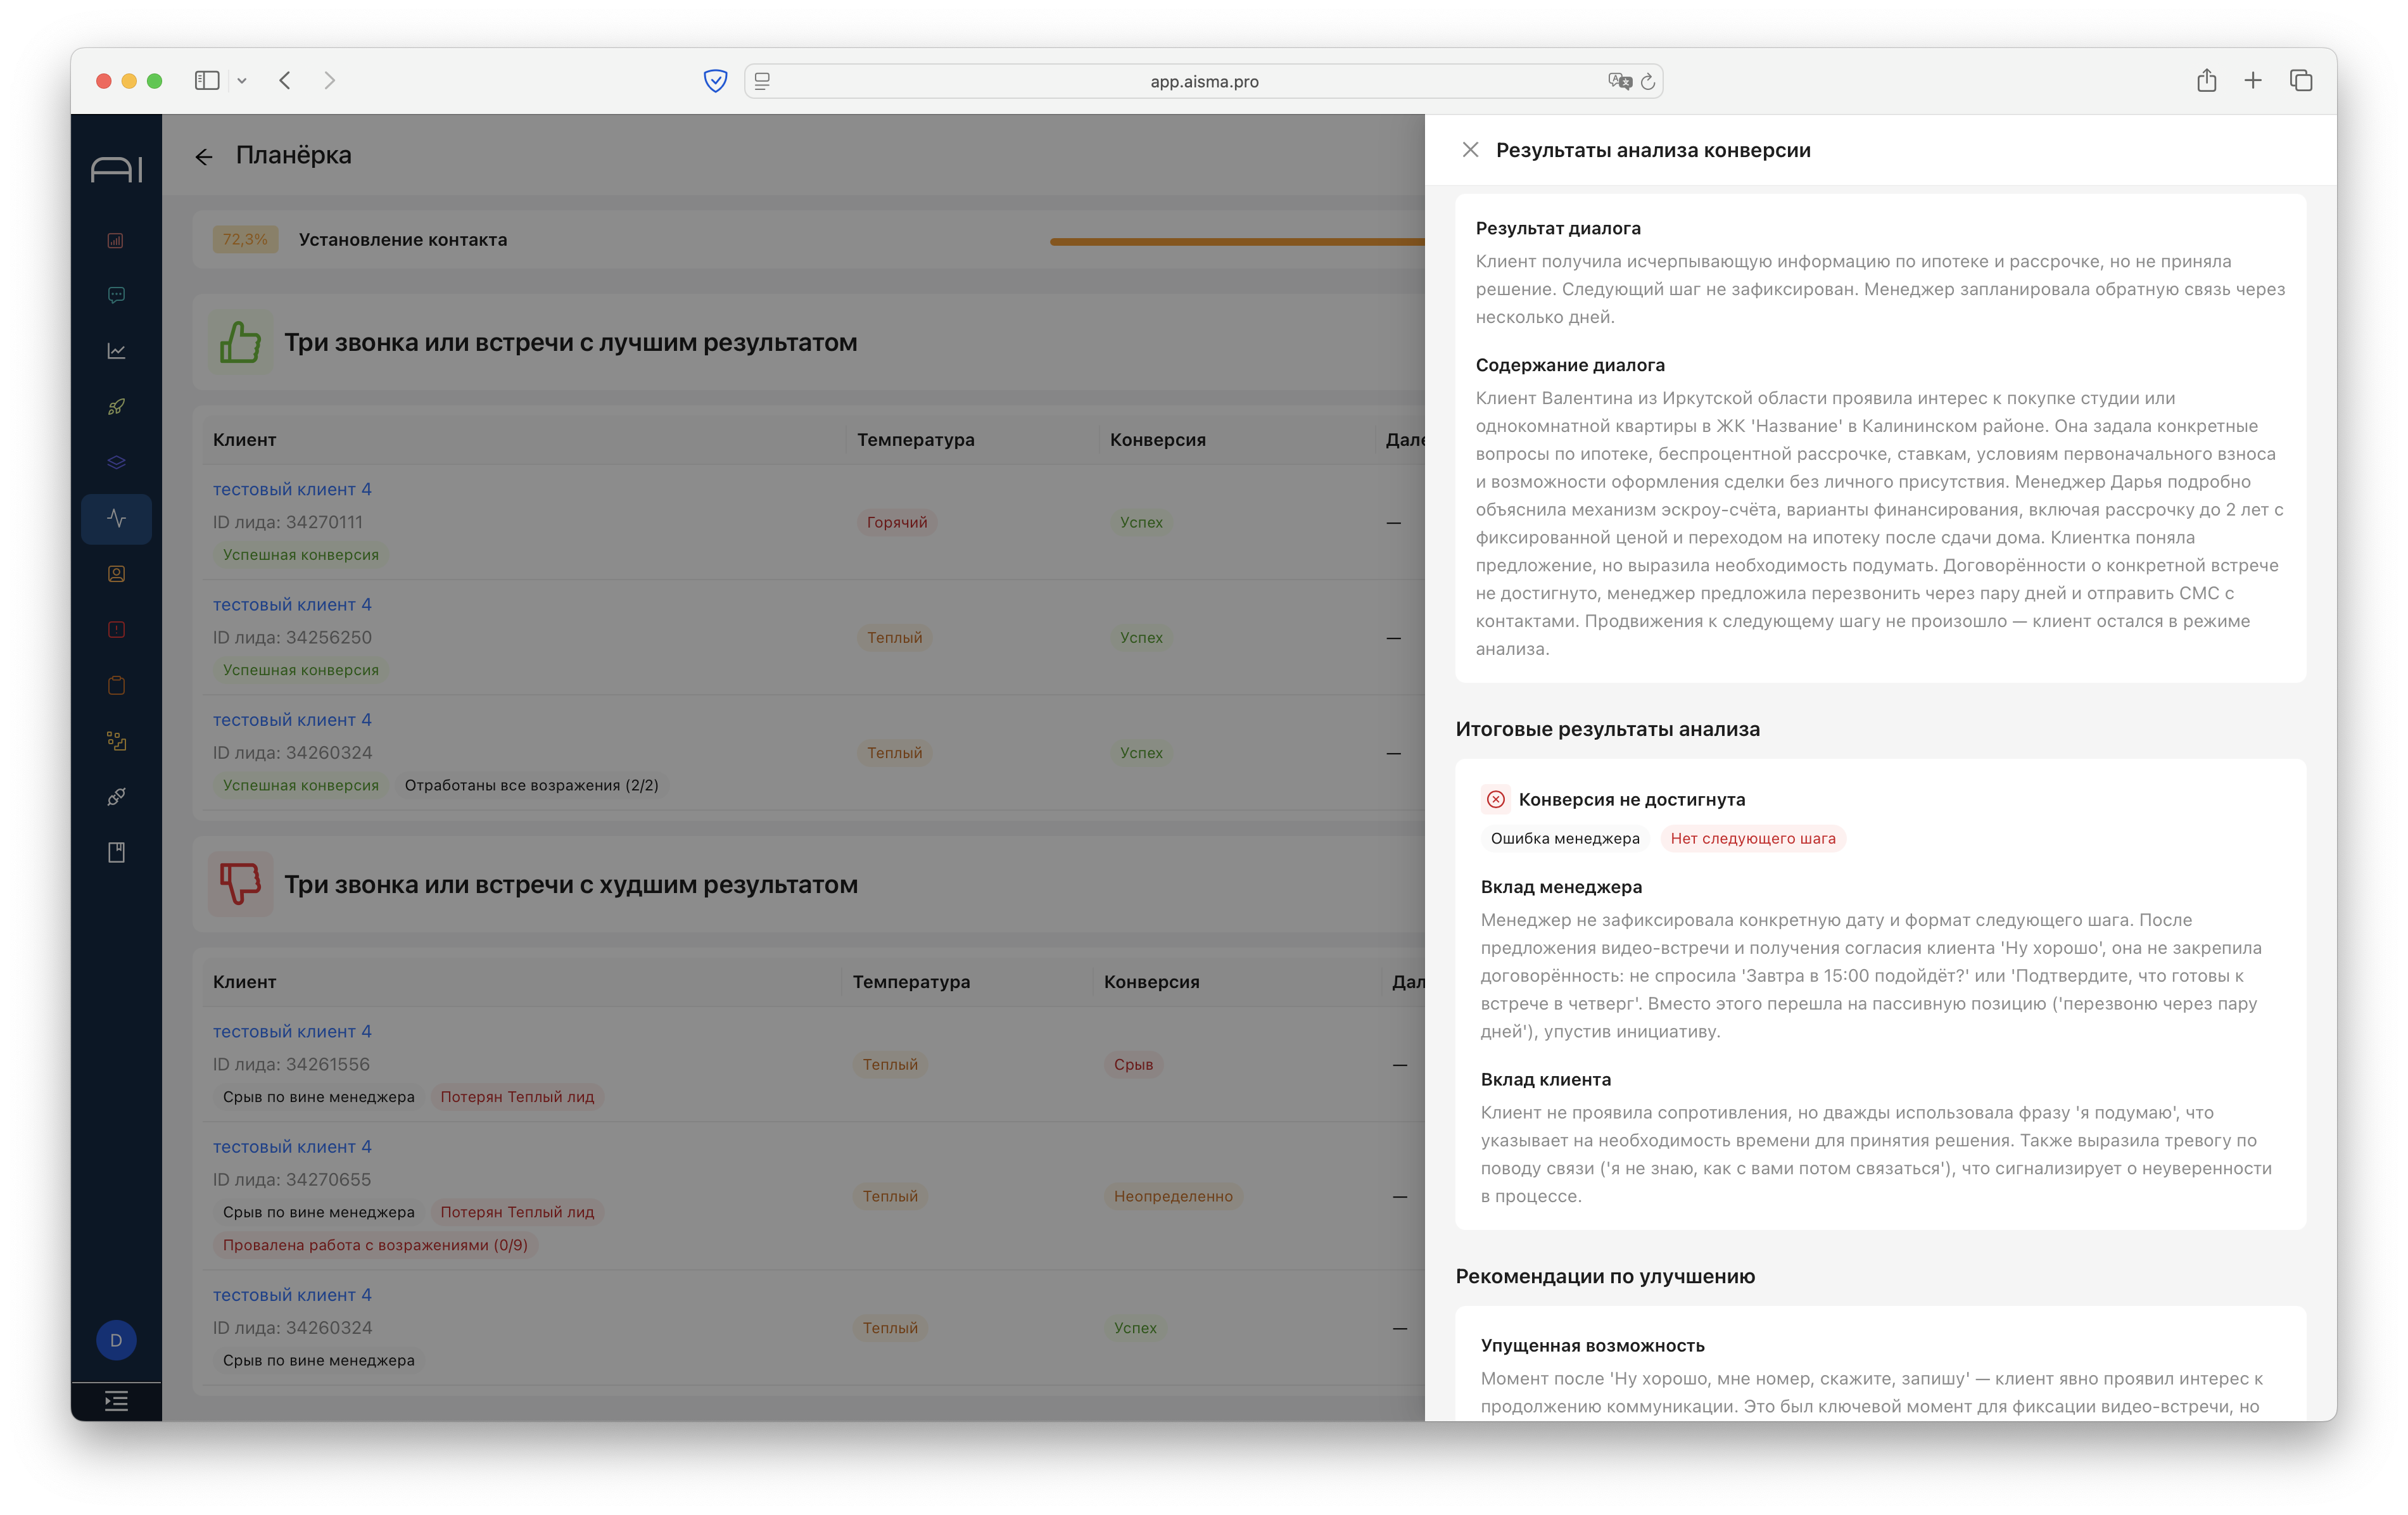Close the conversion analysis results panel
The height and width of the screenshot is (1515, 2408).
(x=1470, y=150)
